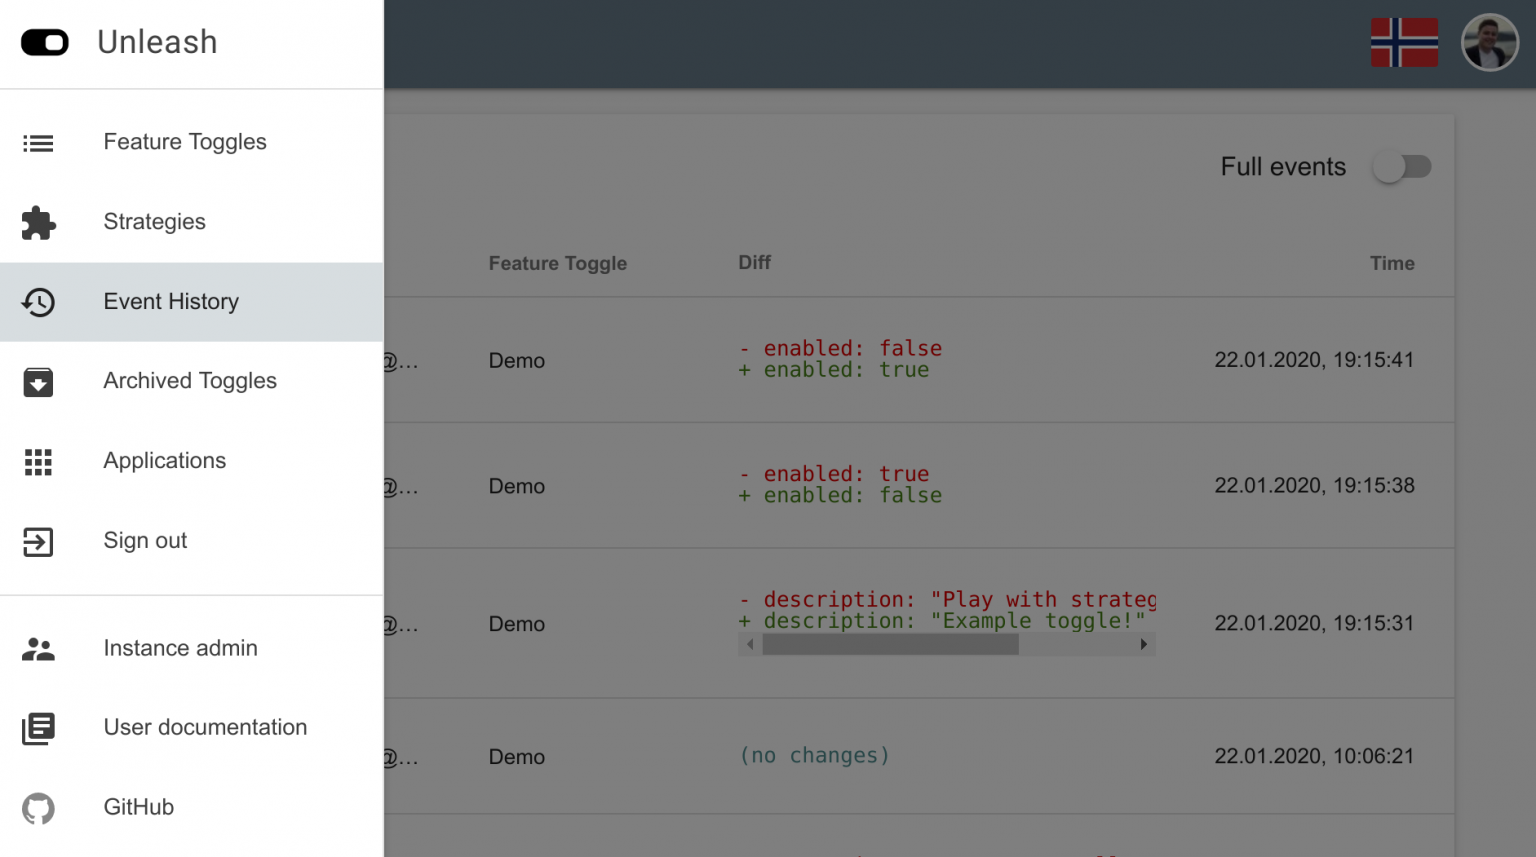This screenshot has height=857, width=1536.
Task: Open the User documentation link
Action: pyautogui.click(x=205, y=728)
